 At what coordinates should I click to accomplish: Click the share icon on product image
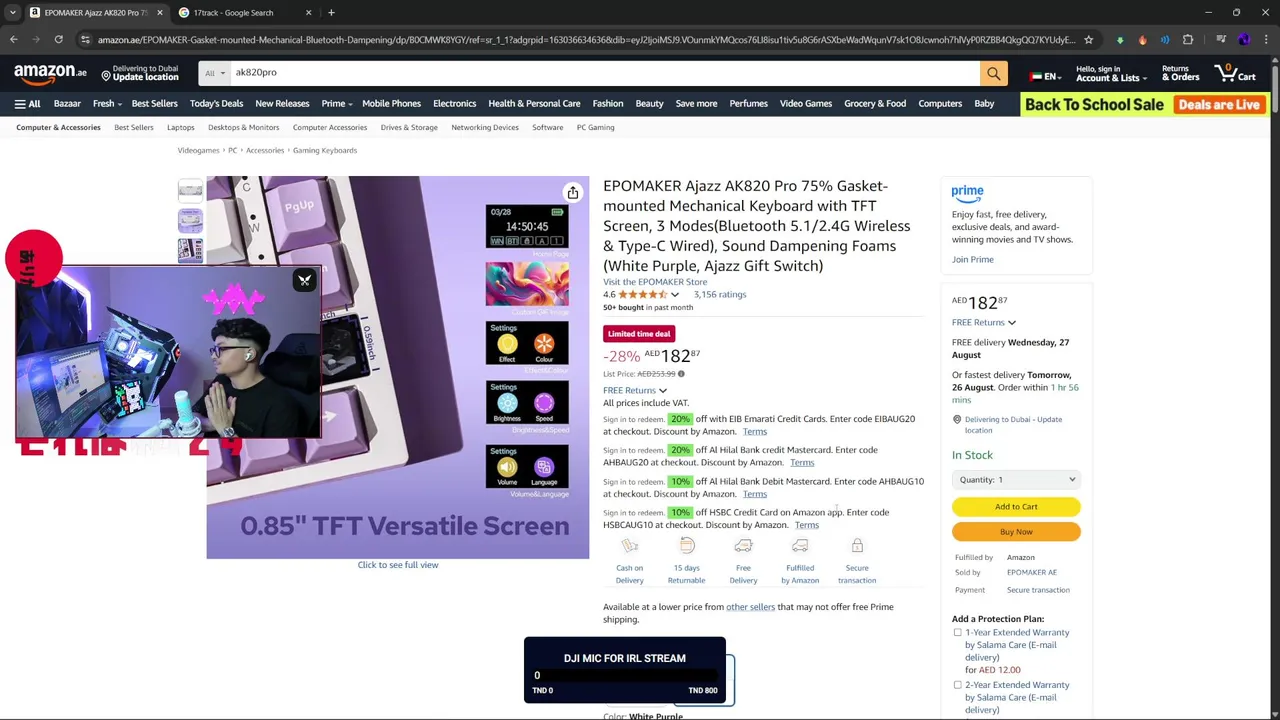[572, 193]
